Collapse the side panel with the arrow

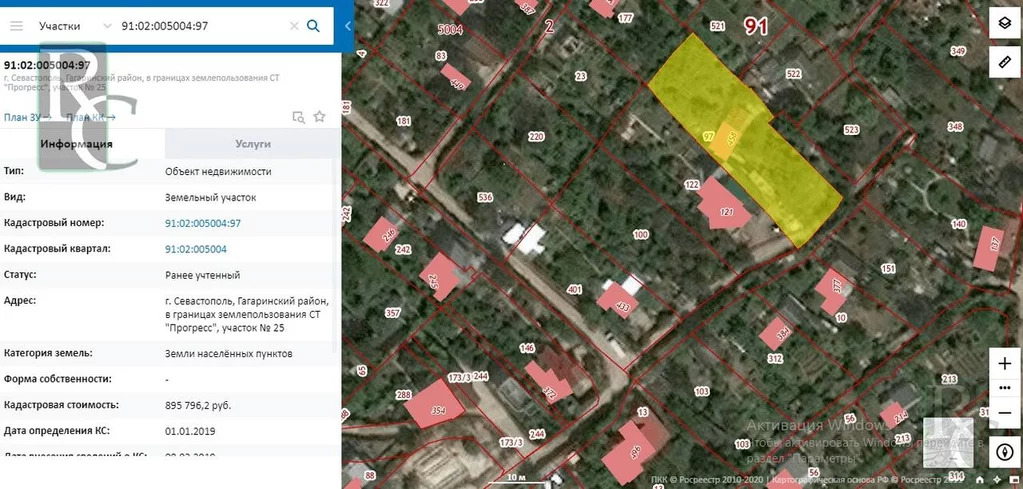(x=348, y=26)
